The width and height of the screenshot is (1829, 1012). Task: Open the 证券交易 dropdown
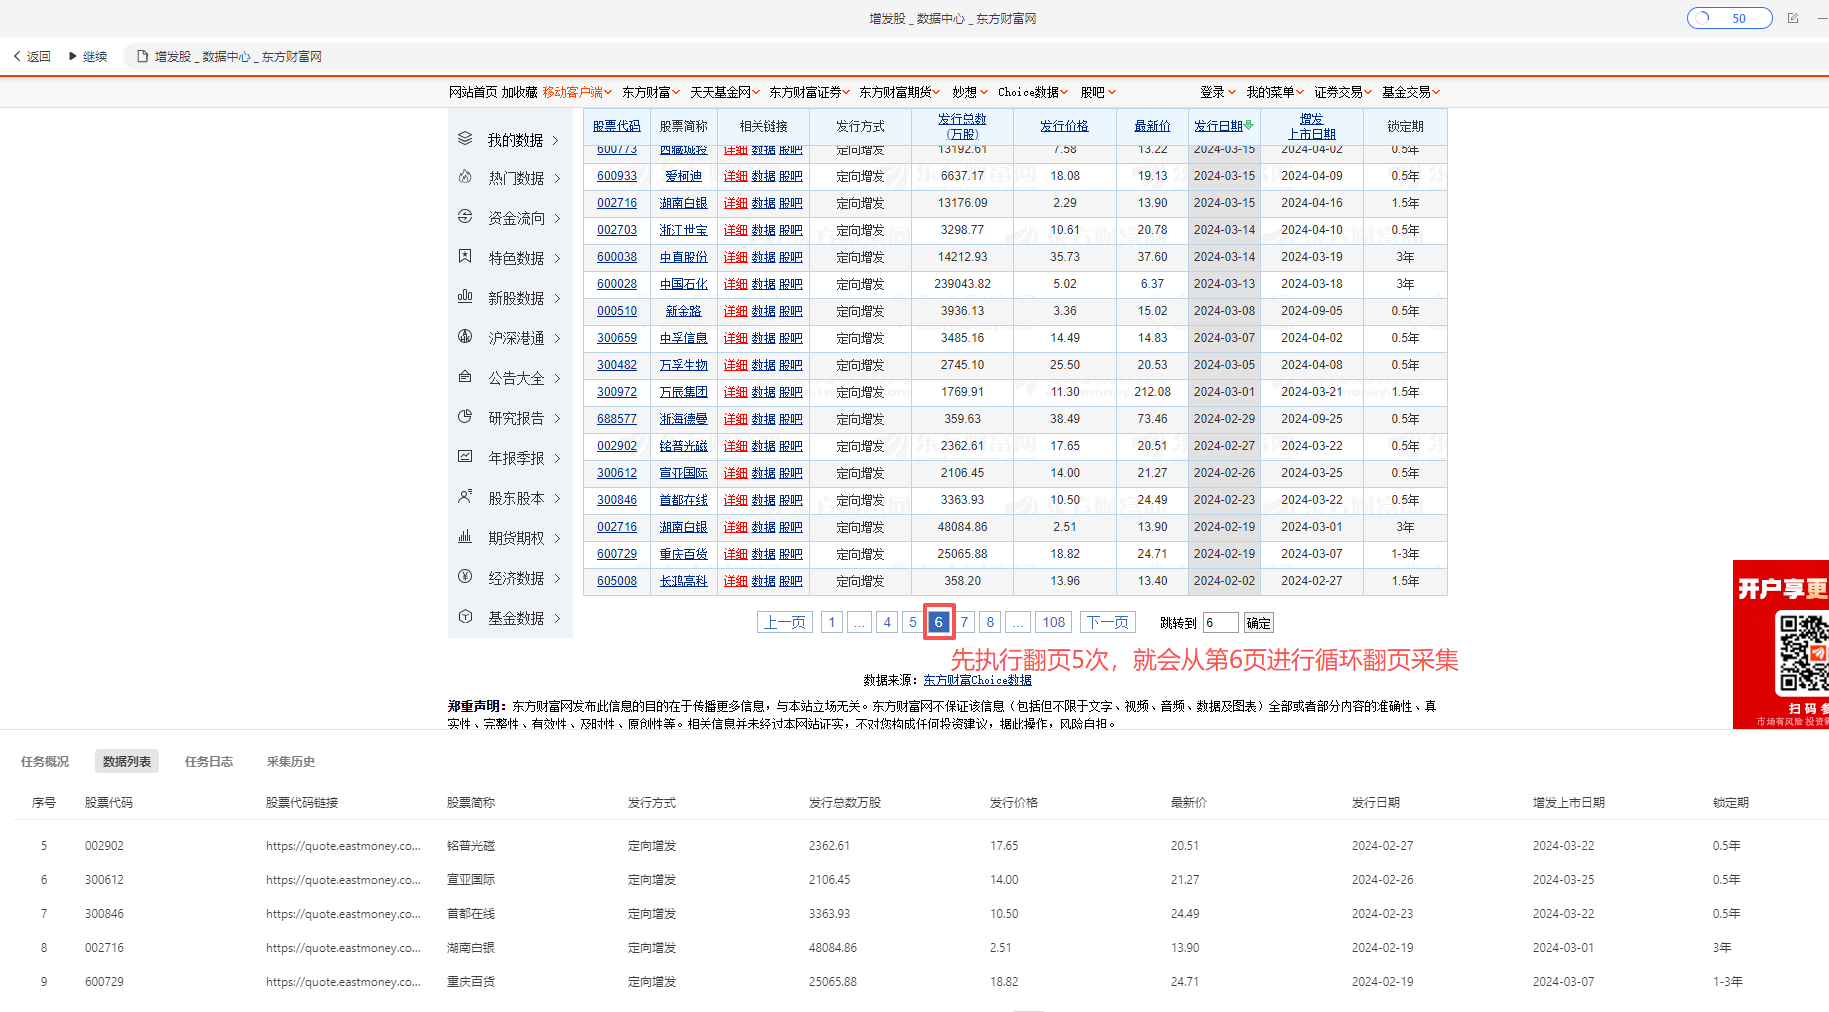click(1343, 92)
